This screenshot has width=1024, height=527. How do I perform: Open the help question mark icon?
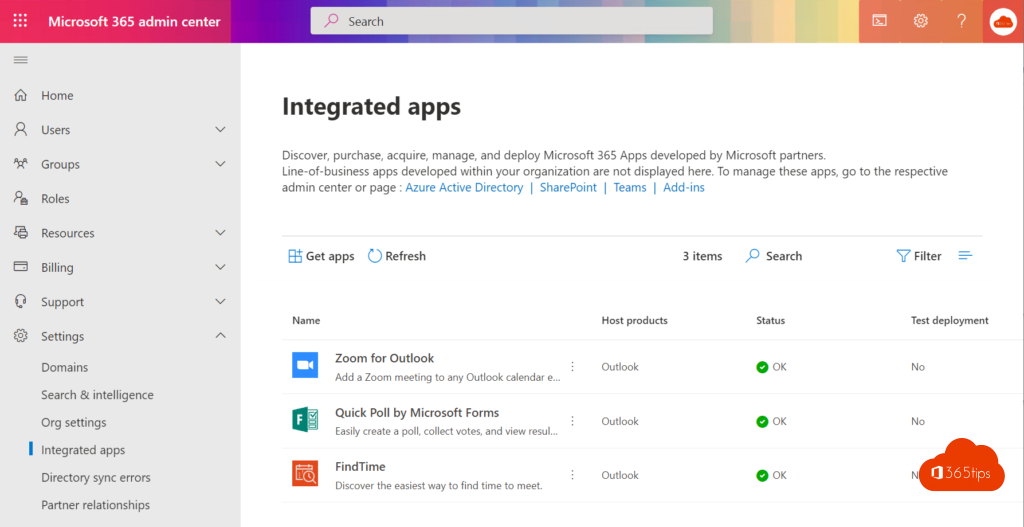click(x=961, y=21)
